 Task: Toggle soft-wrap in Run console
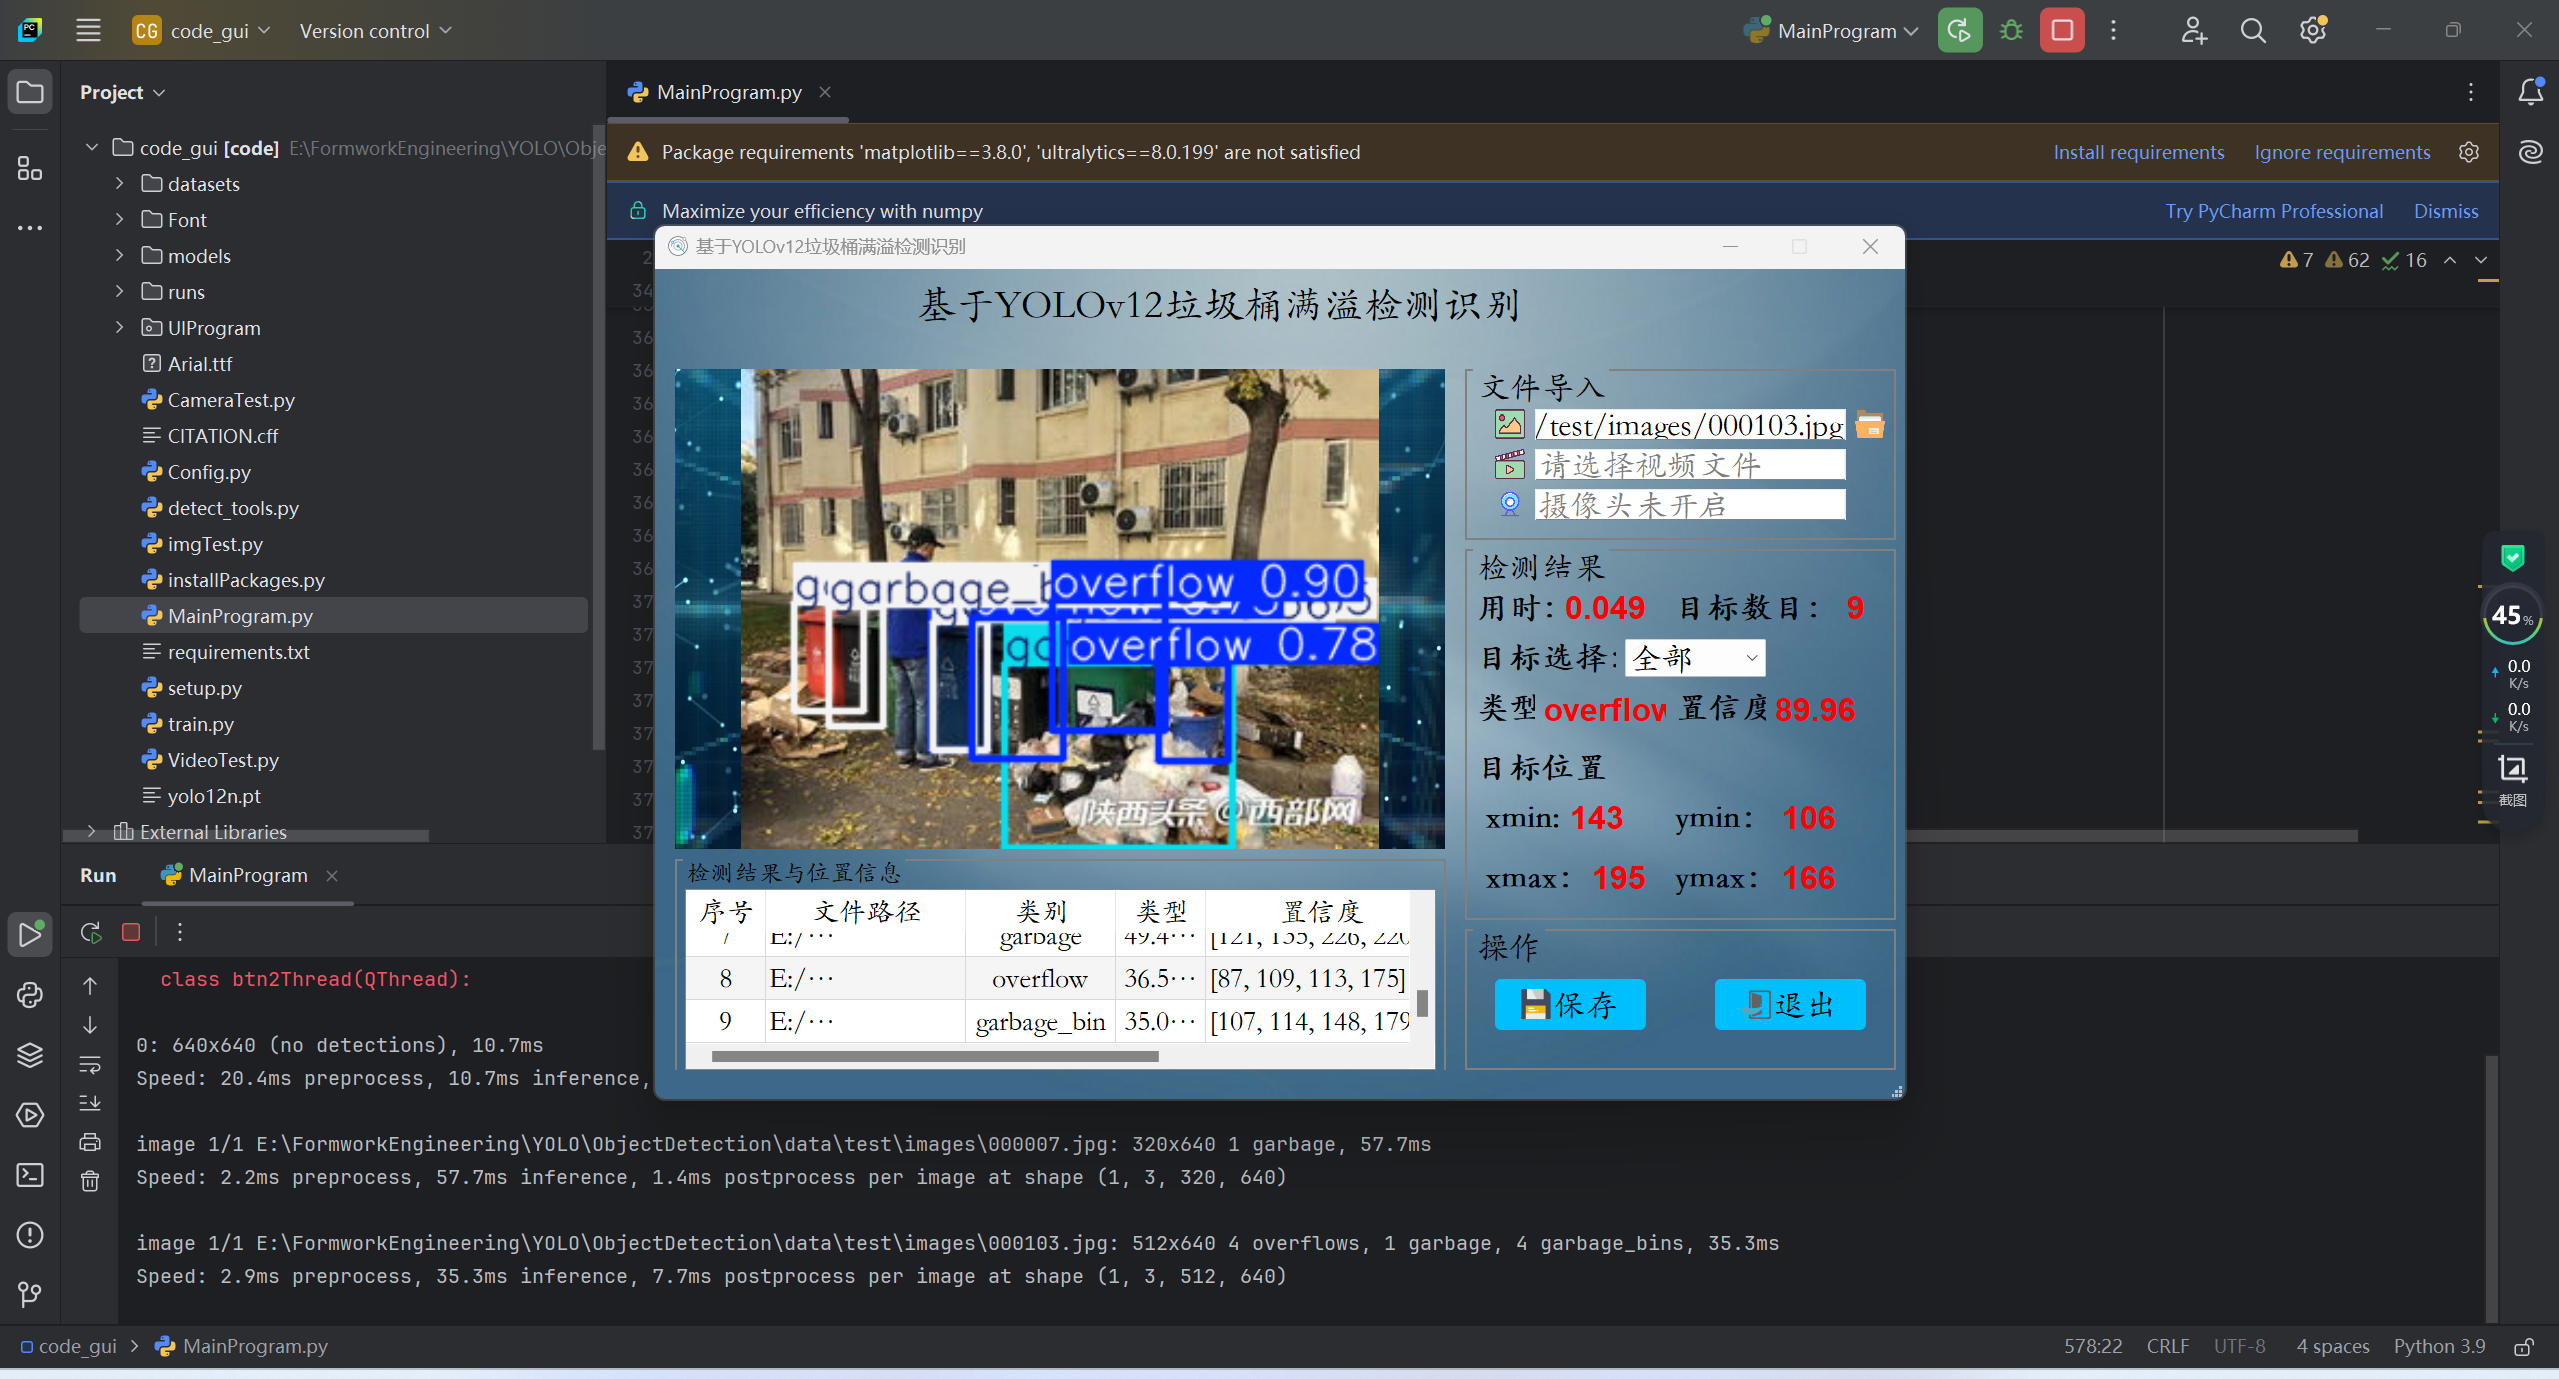pyautogui.click(x=90, y=1064)
